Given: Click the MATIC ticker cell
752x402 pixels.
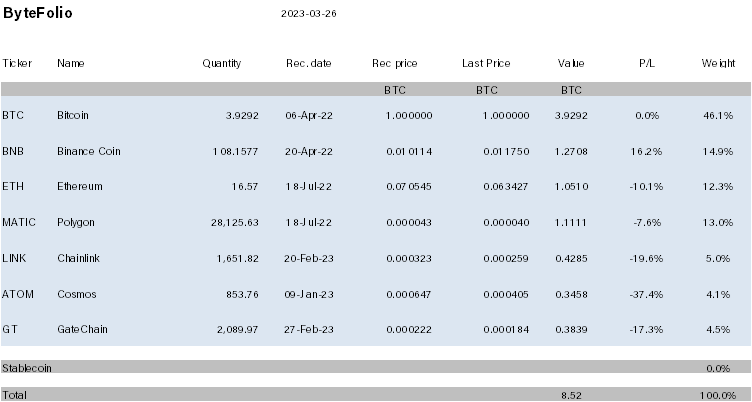Looking at the screenshot, I should 19,223.
